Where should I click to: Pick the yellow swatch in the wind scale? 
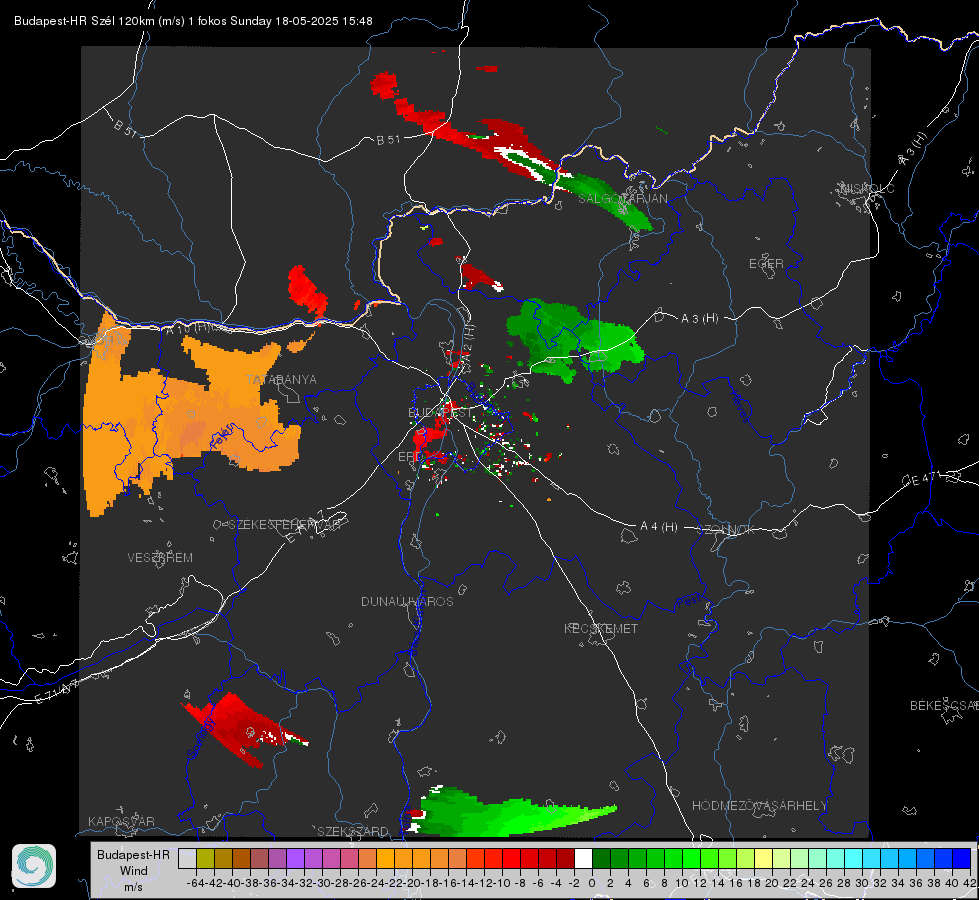[763, 858]
